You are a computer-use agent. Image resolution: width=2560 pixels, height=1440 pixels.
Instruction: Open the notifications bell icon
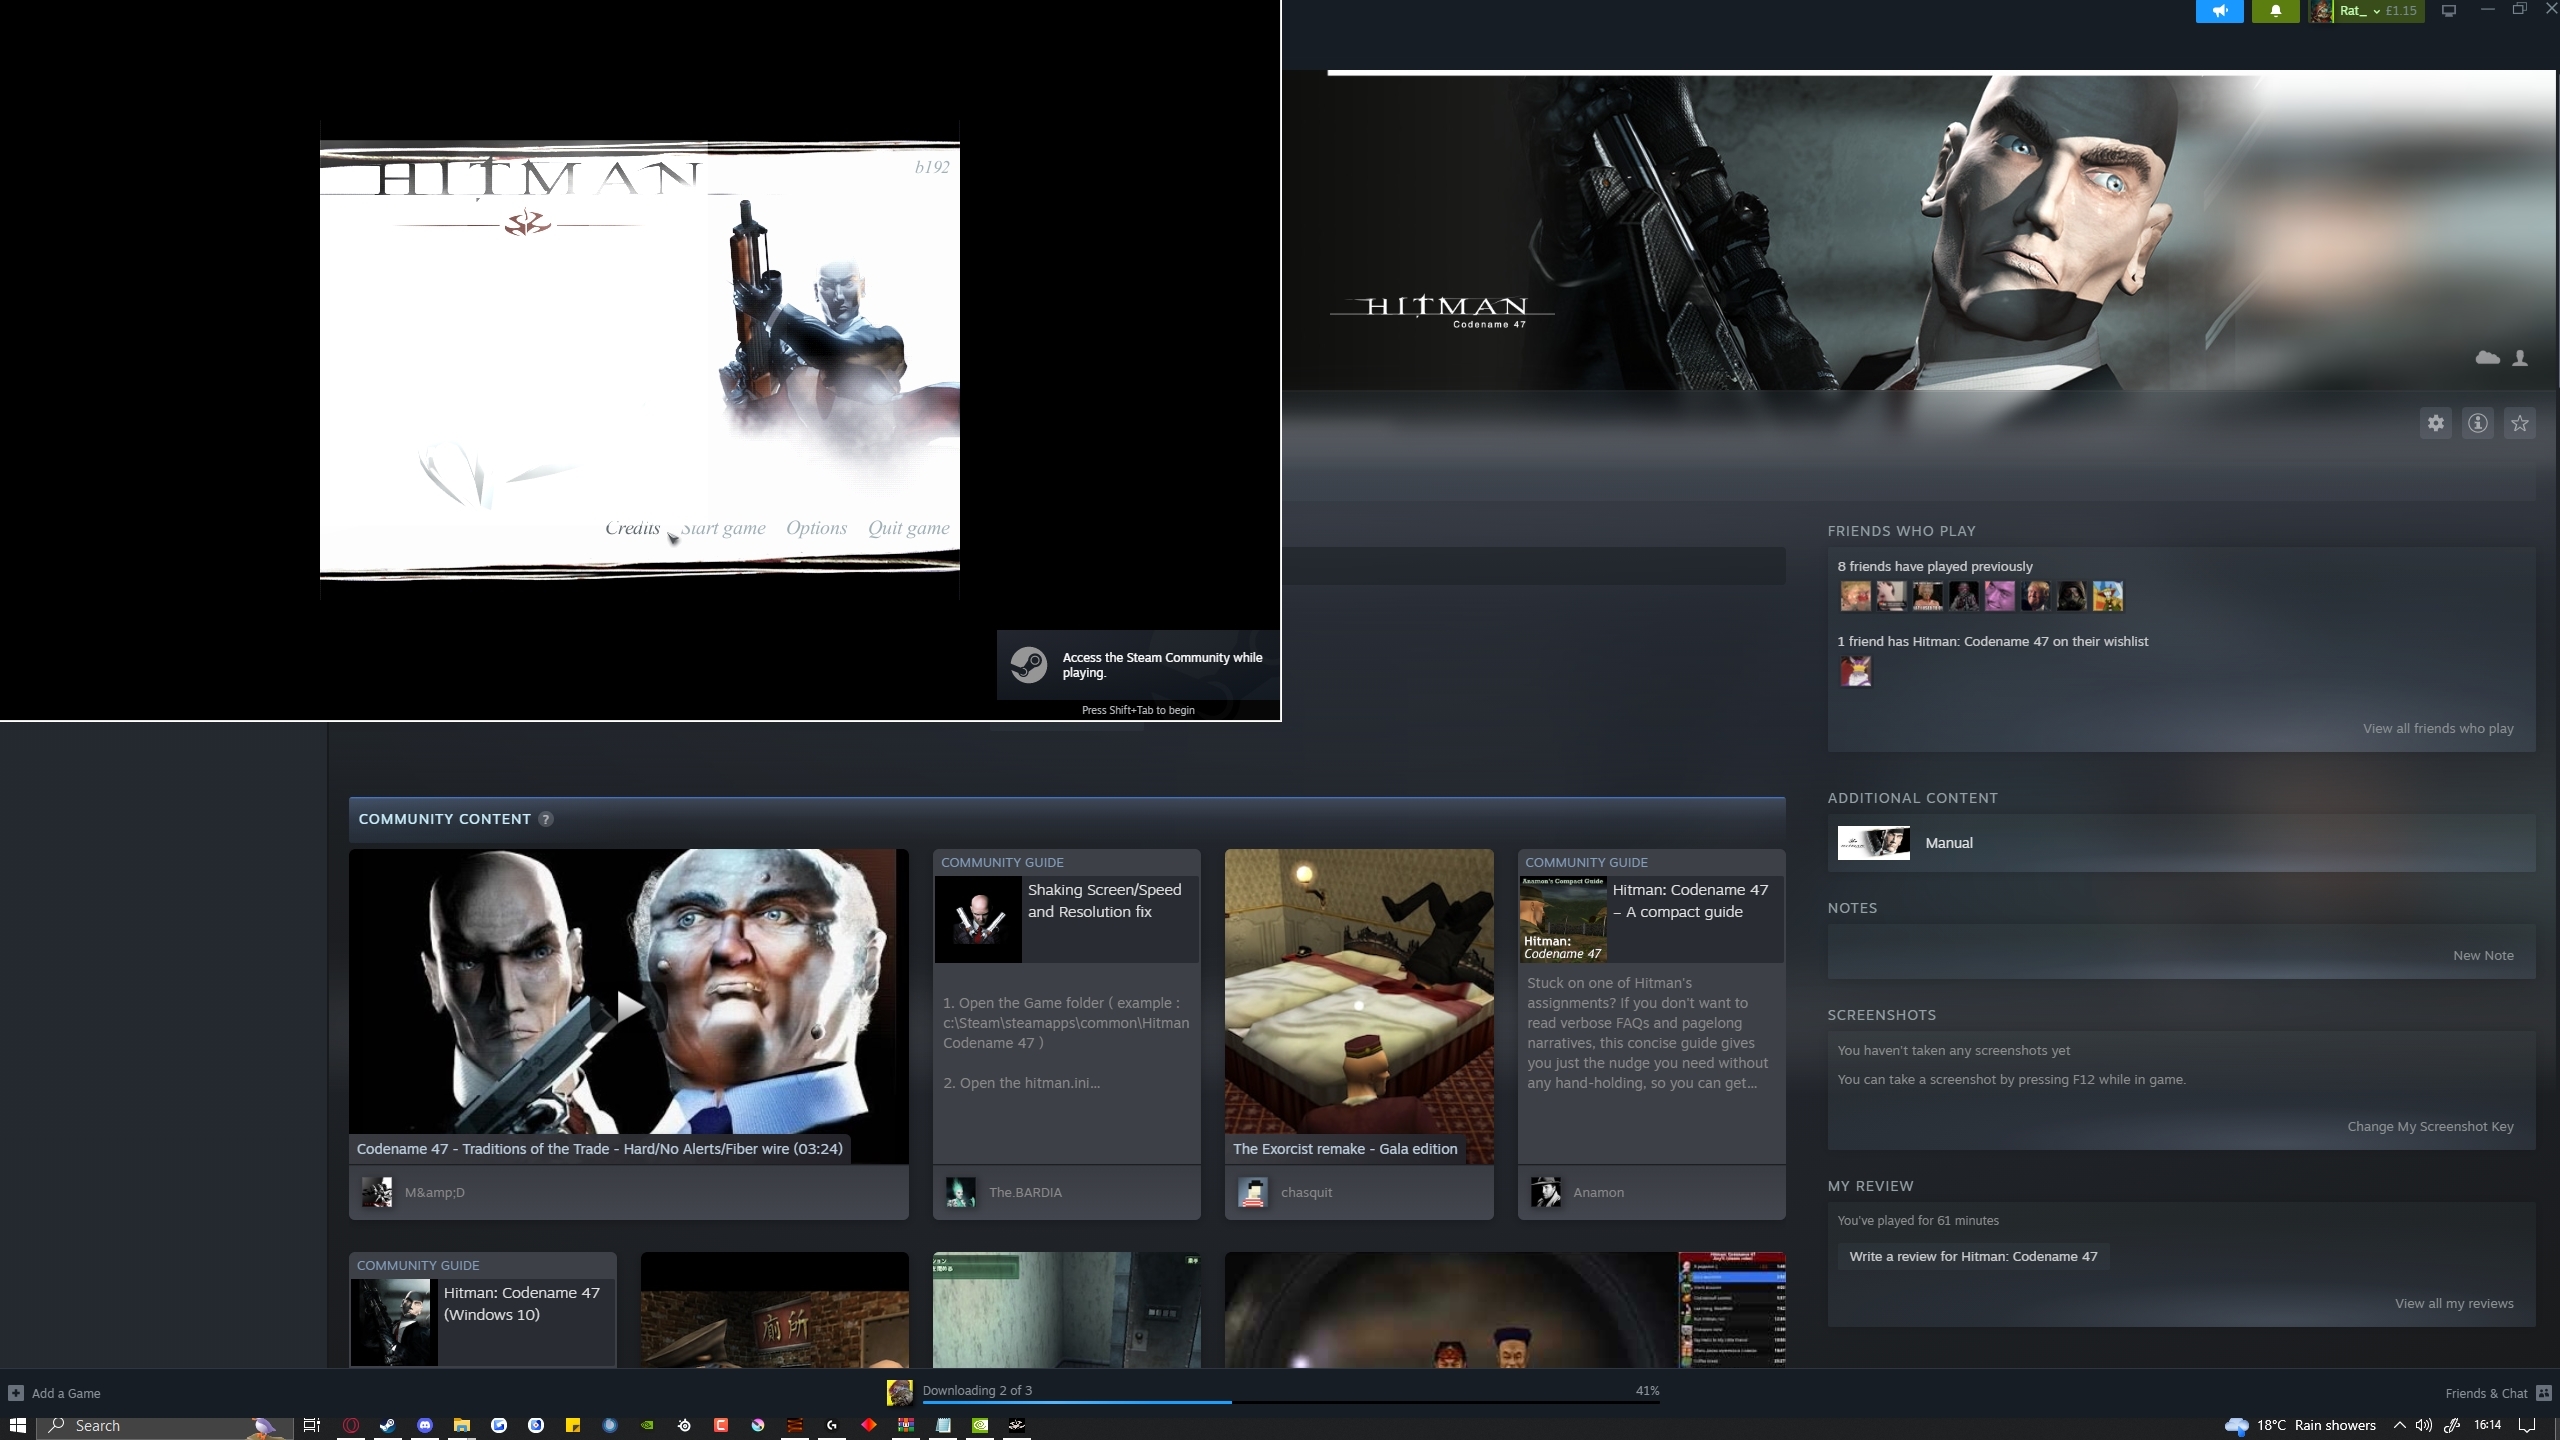click(x=2275, y=11)
